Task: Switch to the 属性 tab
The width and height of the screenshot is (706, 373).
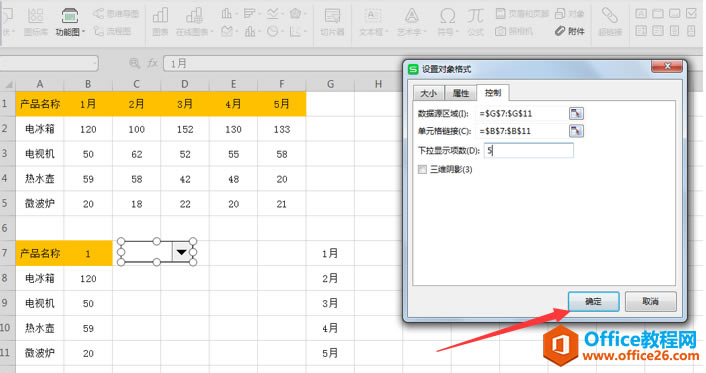Action: [461, 93]
